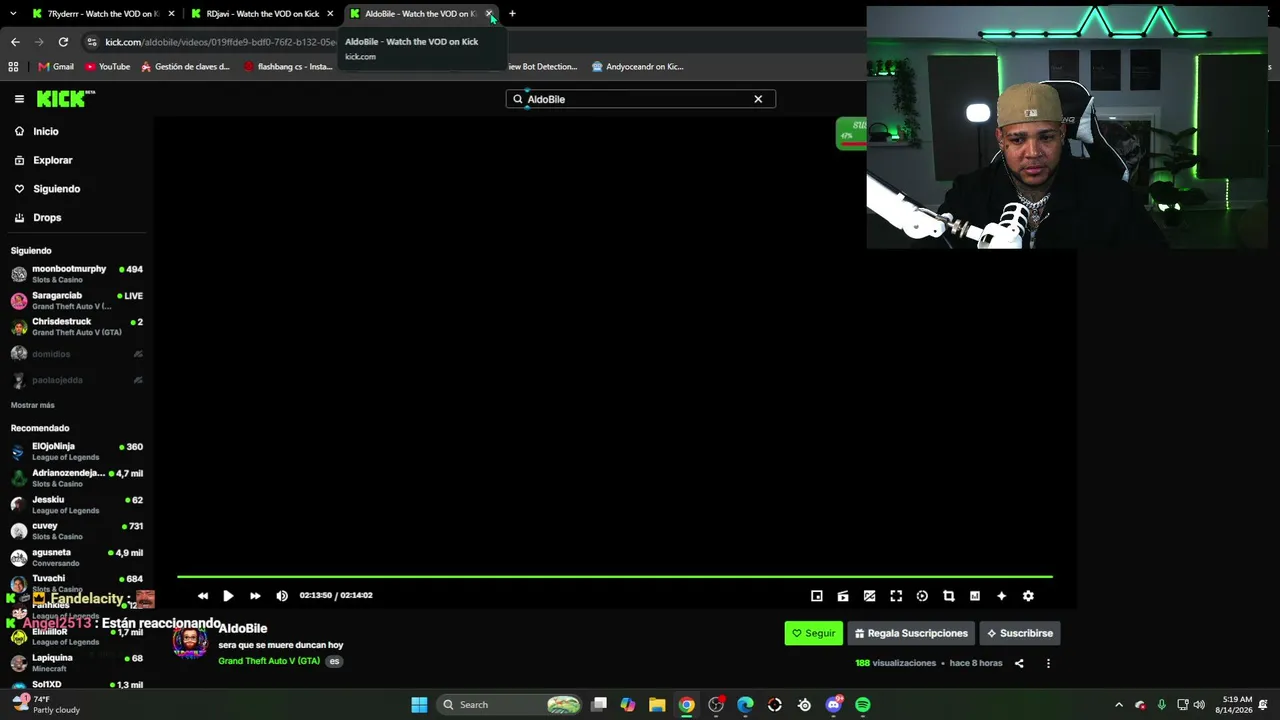Open recommended channel Jesskiu
Image resolution: width=1280 pixels, height=720 pixels.
(x=77, y=504)
